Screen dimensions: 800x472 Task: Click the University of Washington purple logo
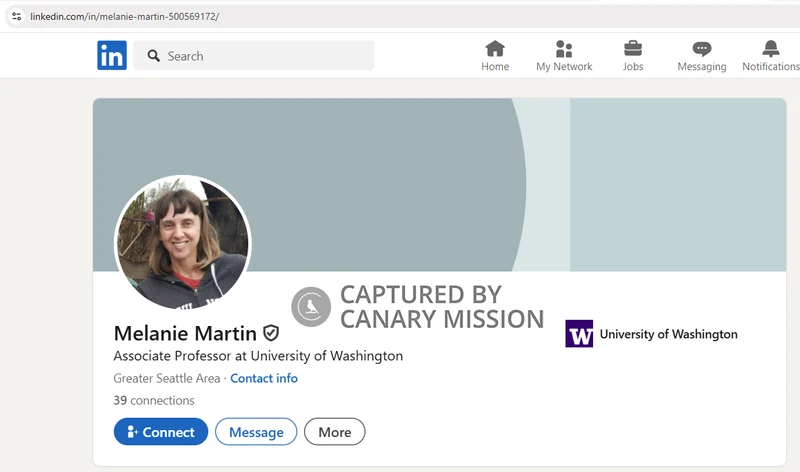pos(579,334)
